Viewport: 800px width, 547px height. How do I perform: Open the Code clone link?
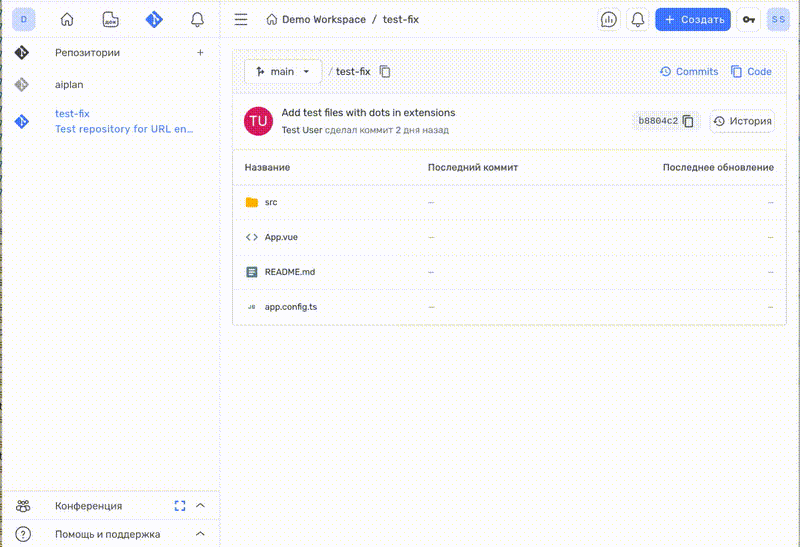(751, 71)
